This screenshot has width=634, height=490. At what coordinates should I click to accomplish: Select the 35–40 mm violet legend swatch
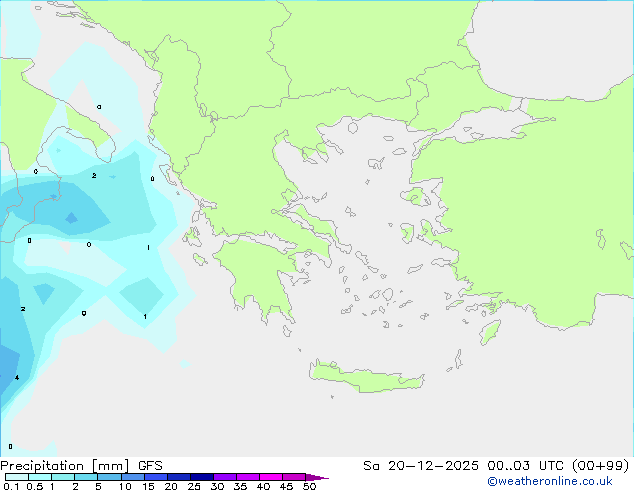click(248, 477)
